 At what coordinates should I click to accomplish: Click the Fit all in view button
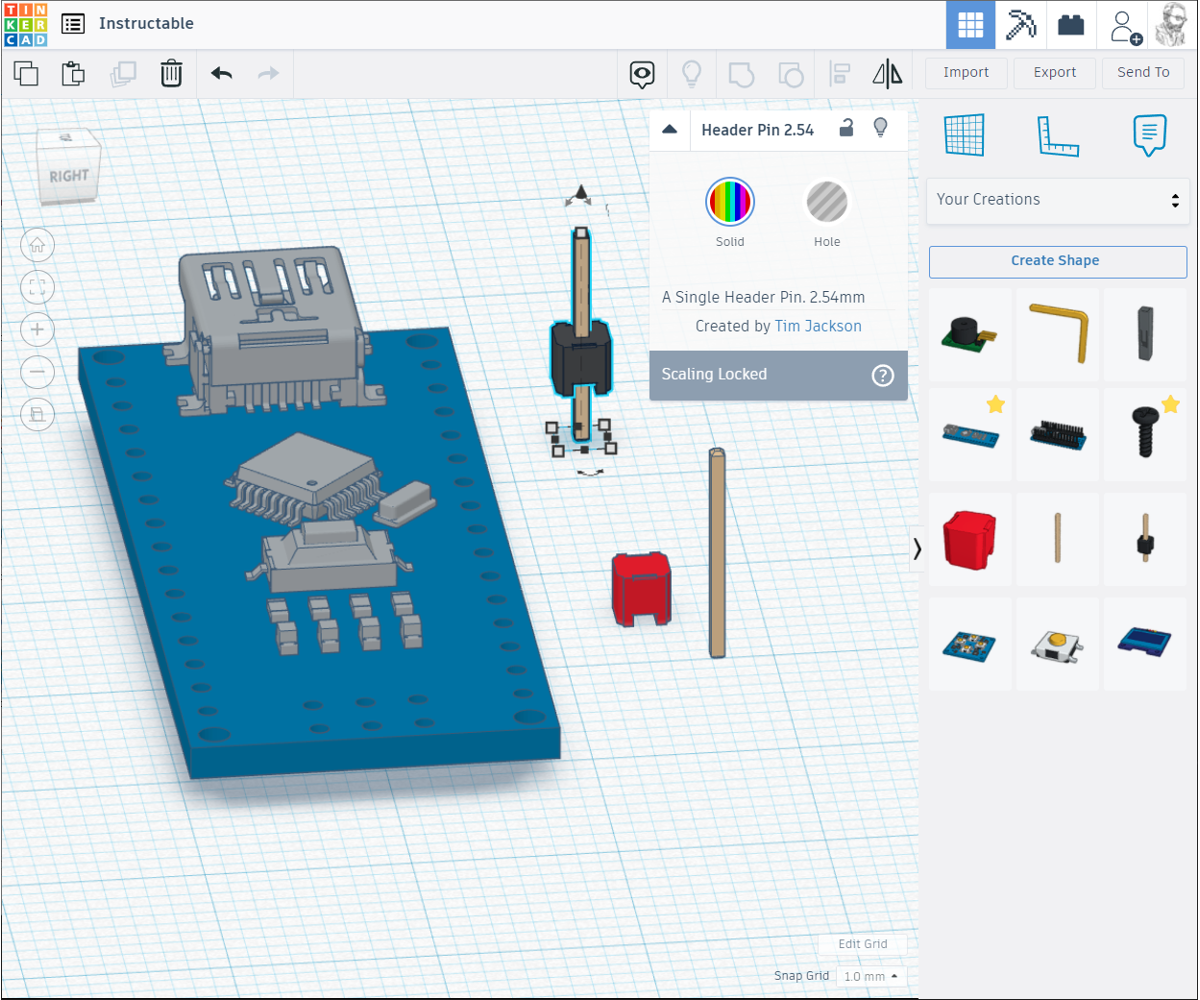click(38, 288)
